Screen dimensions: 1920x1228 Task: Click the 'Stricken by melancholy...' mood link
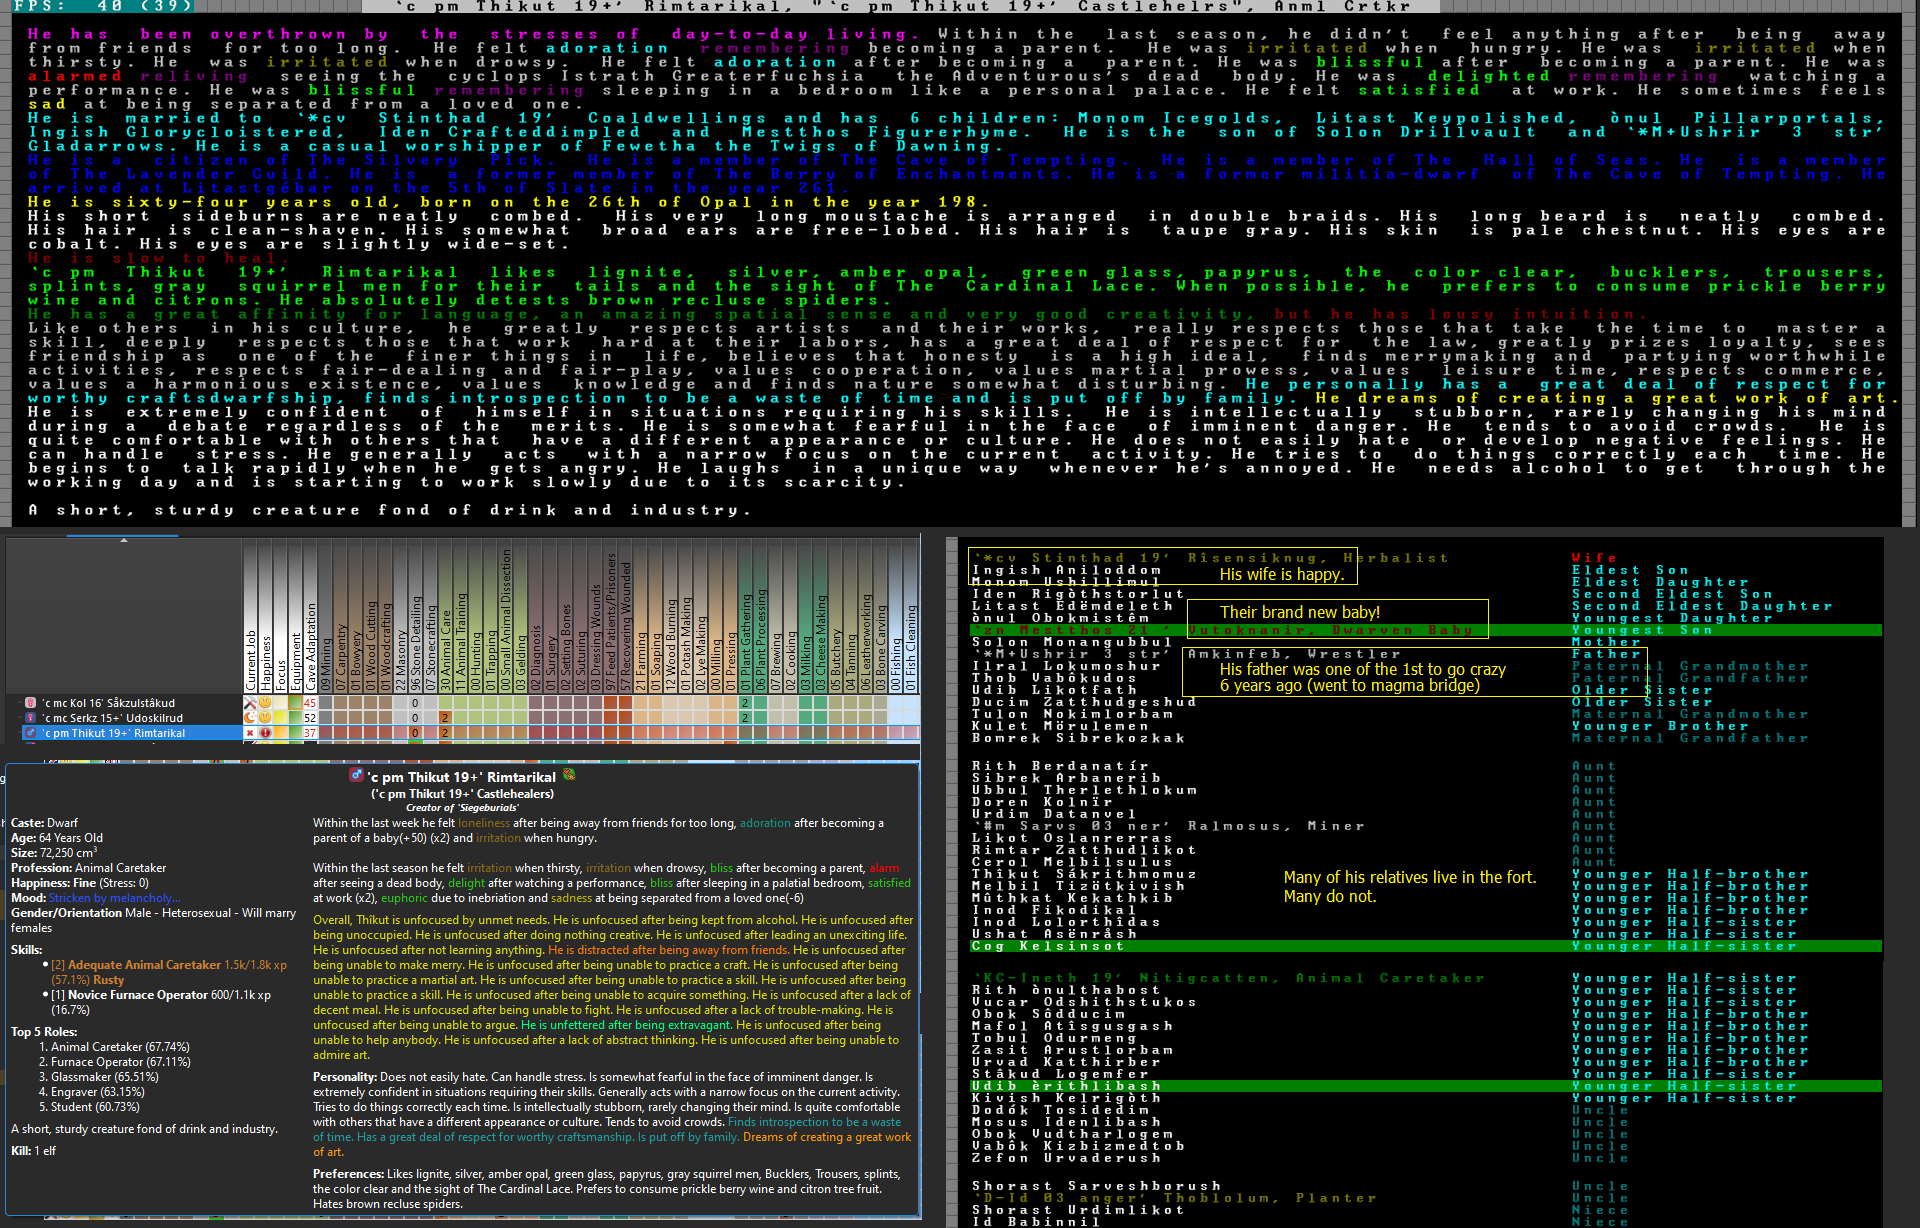point(115,898)
